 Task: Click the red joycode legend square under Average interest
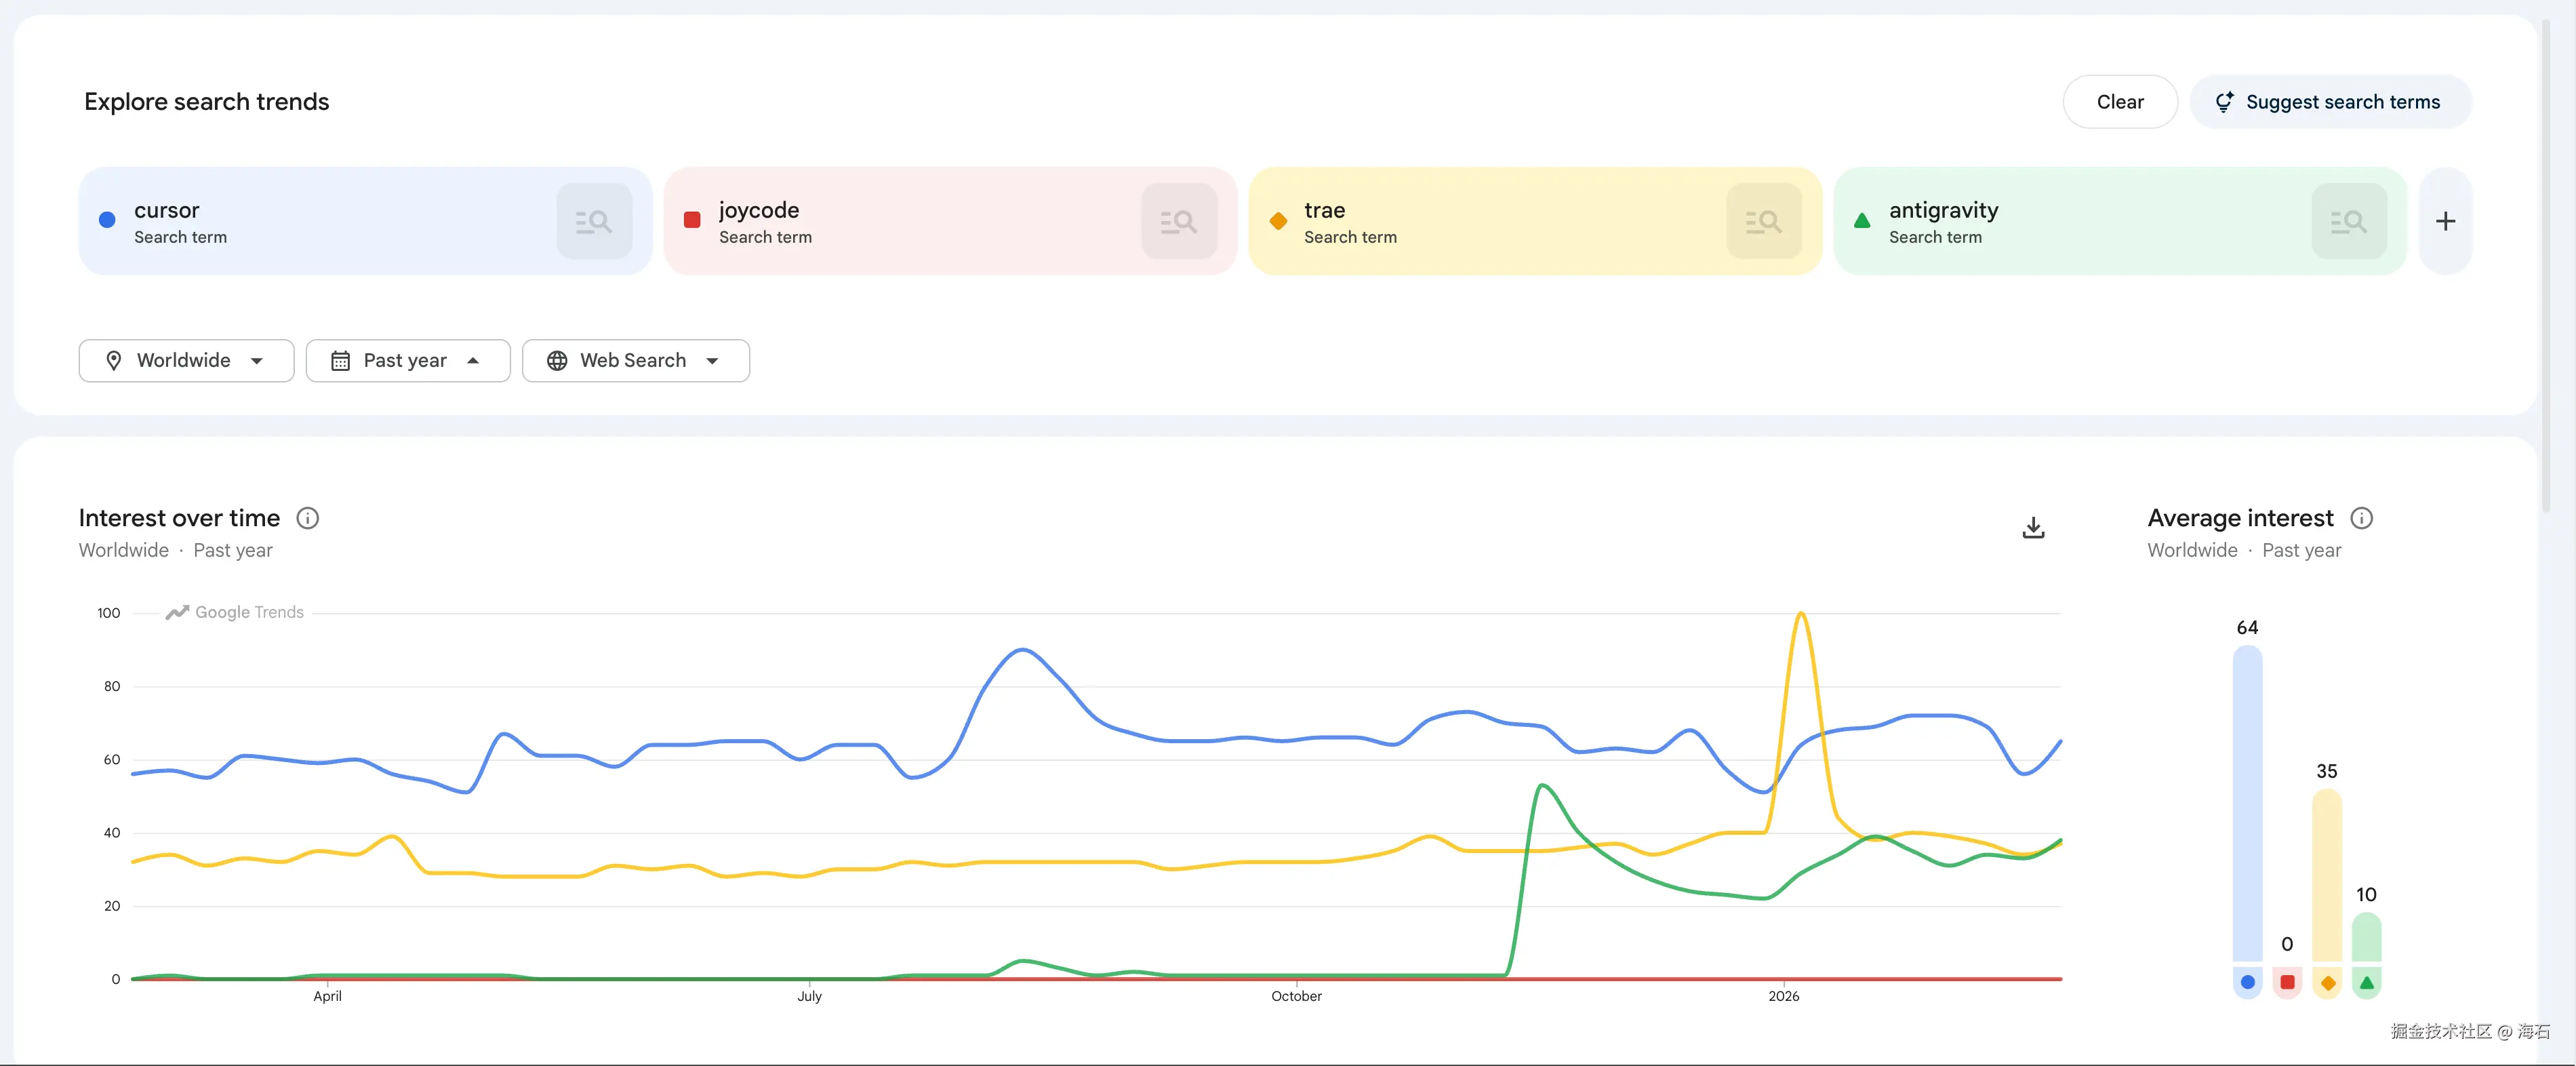[x=2287, y=982]
